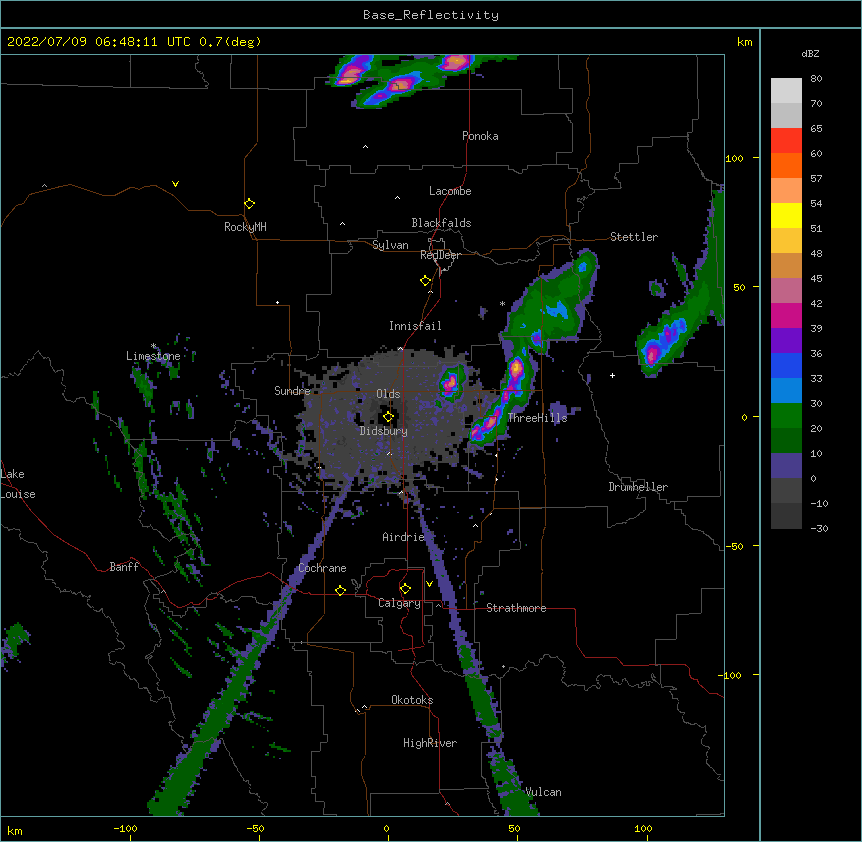Viewport: 862px width, 842px height.
Task: Click the 45 value on the dBZ scale
Action: (x=816, y=279)
